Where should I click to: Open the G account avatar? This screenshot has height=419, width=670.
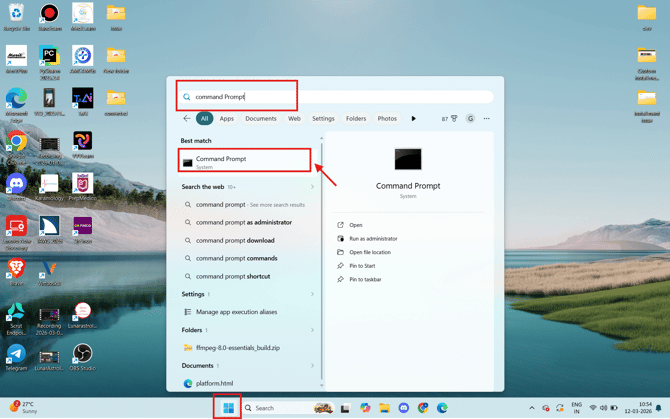coord(470,119)
